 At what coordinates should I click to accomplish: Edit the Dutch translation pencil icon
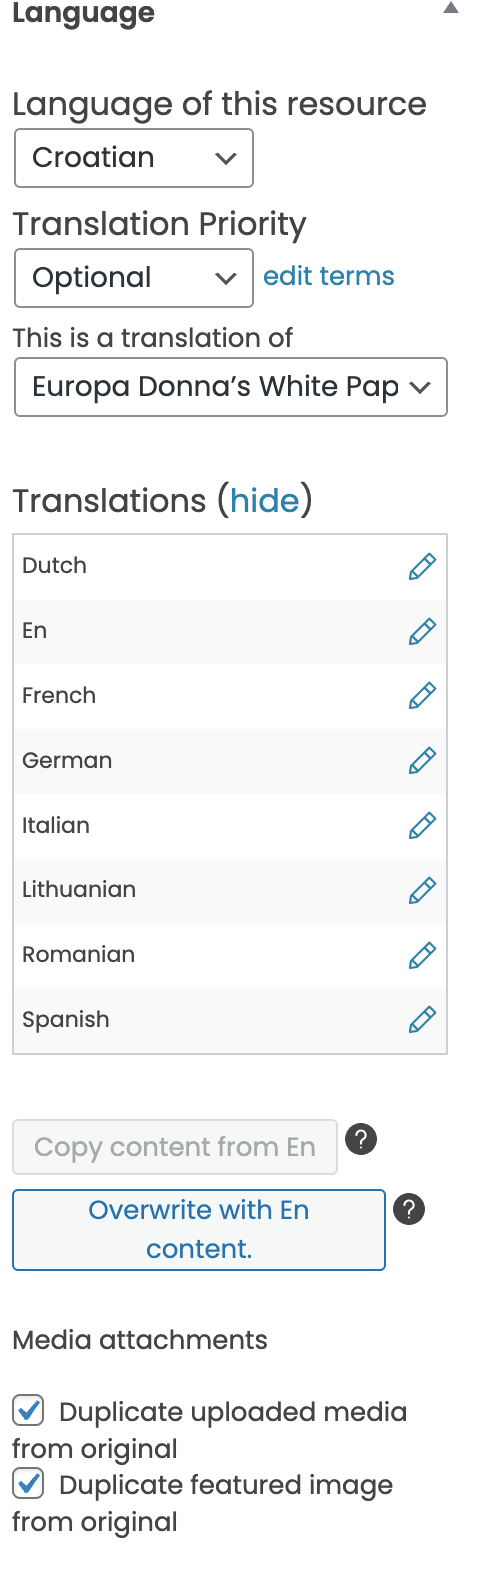click(422, 566)
